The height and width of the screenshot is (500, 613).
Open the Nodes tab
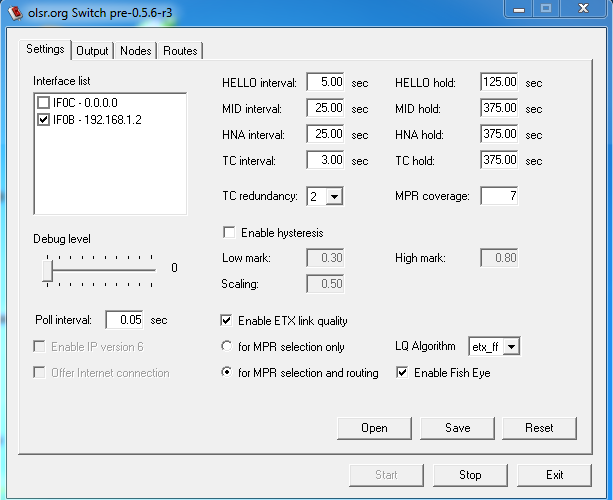coord(137,51)
